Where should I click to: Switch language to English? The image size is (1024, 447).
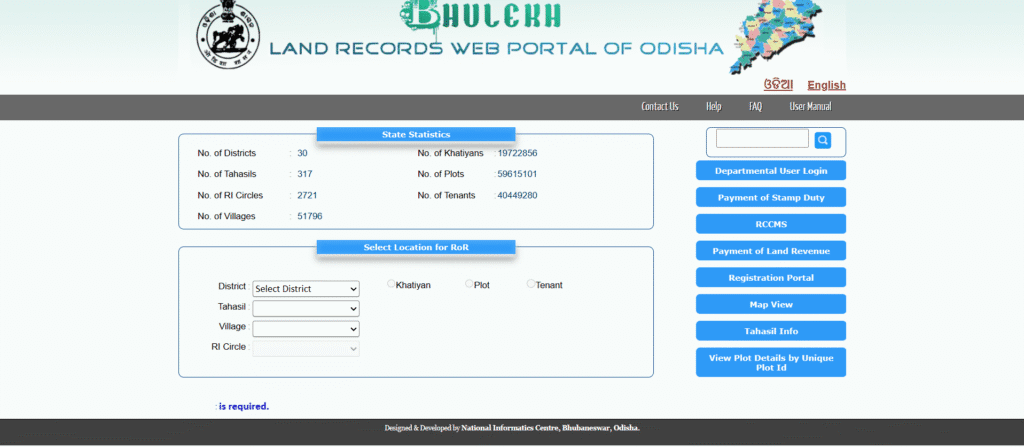[x=826, y=85]
